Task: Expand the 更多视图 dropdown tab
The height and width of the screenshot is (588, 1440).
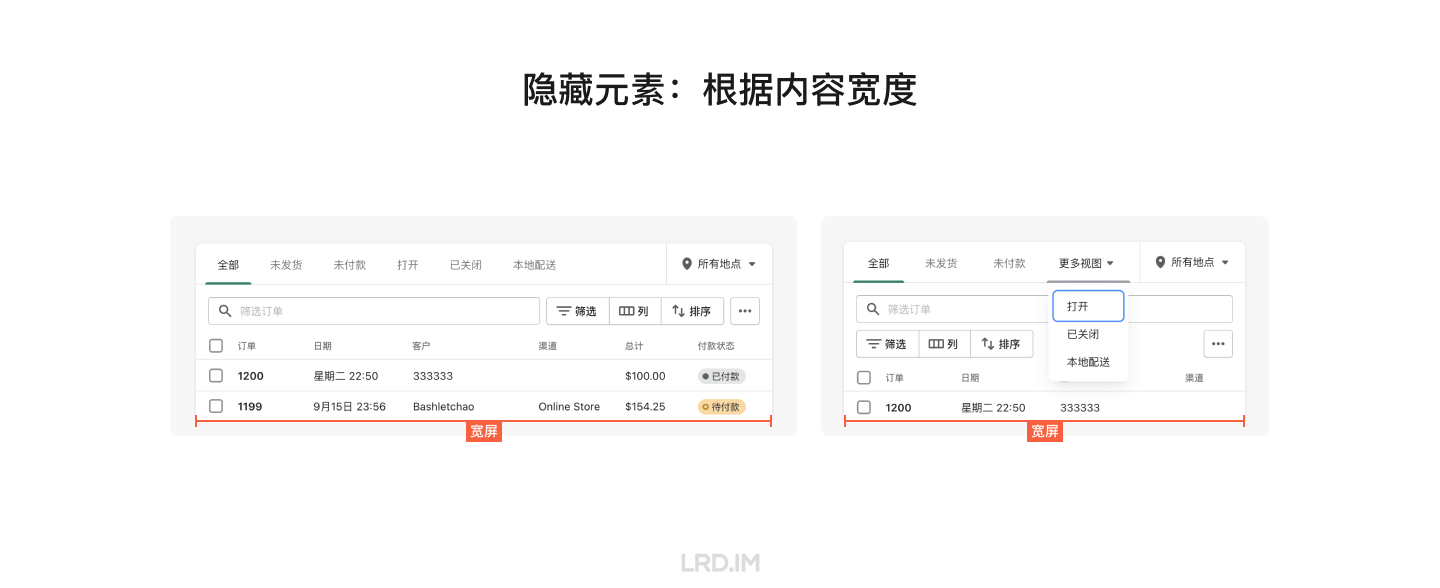Action: click(x=1087, y=263)
